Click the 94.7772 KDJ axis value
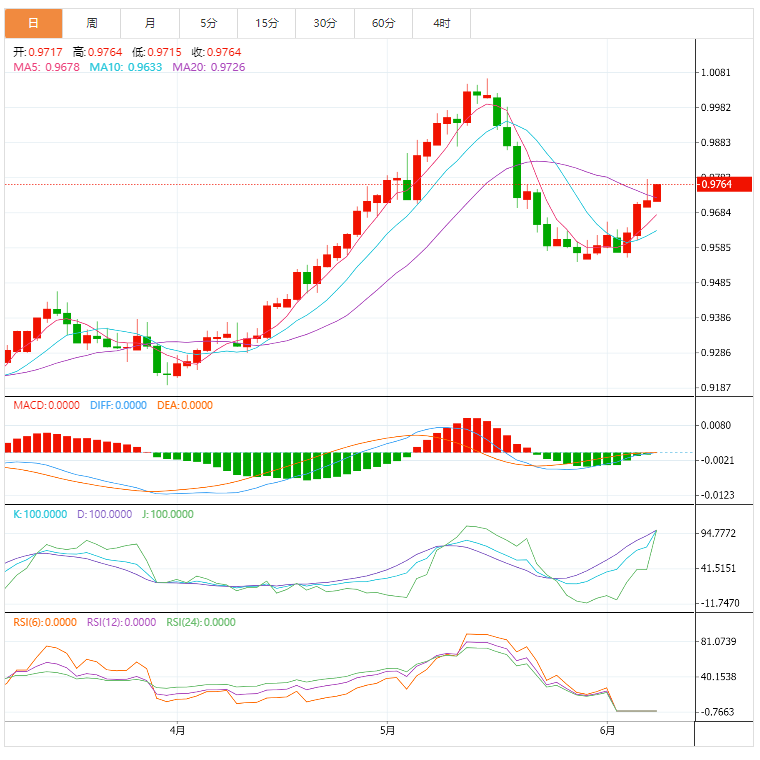 pyautogui.click(x=718, y=534)
